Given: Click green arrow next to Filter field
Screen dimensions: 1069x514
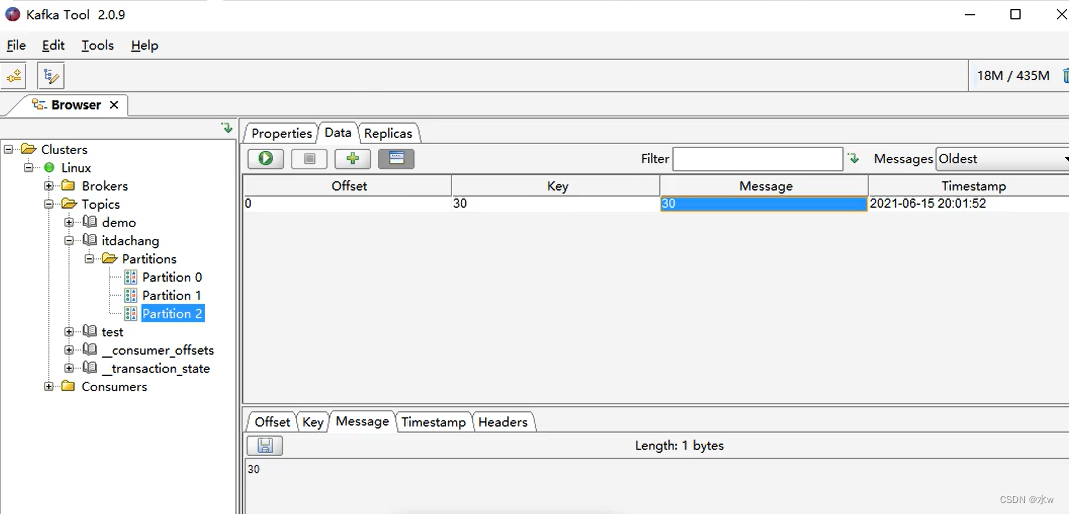Looking at the screenshot, I should 854,159.
